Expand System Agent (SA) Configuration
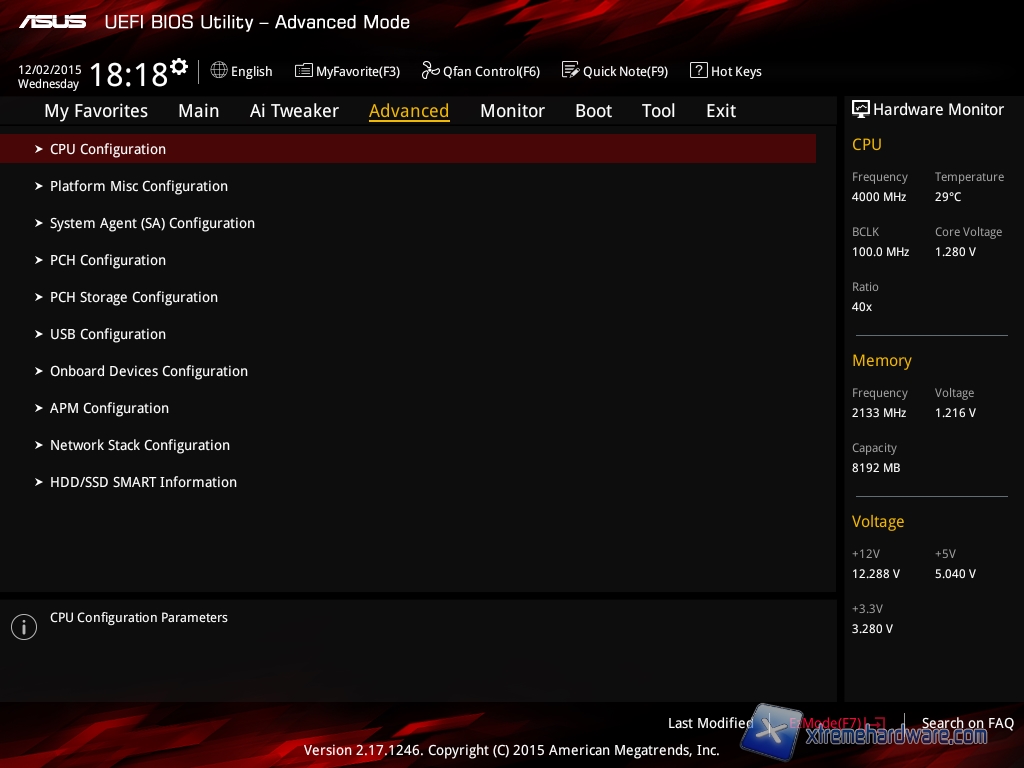1024x768 pixels. [152, 223]
